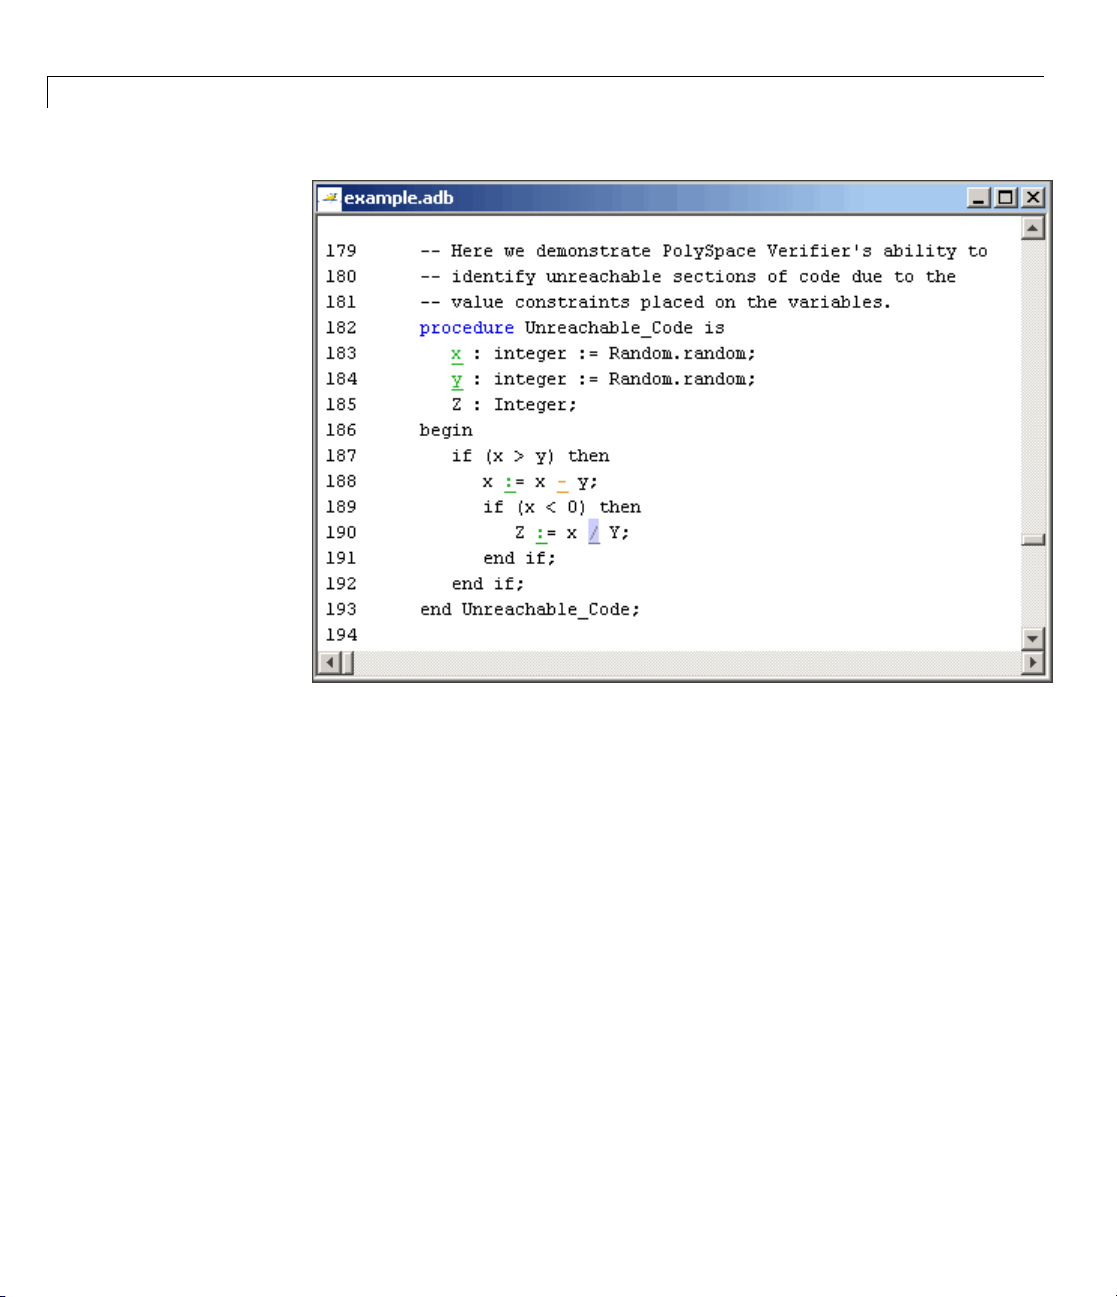Click the green assignment check on line 188
1117x1297 pixels.
click(x=509, y=482)
